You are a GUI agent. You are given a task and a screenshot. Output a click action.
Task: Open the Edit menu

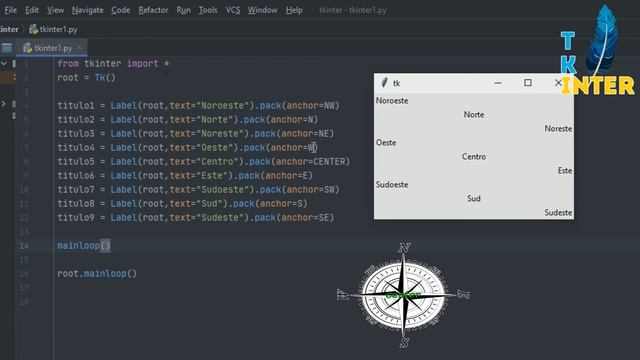coord(32,10)
